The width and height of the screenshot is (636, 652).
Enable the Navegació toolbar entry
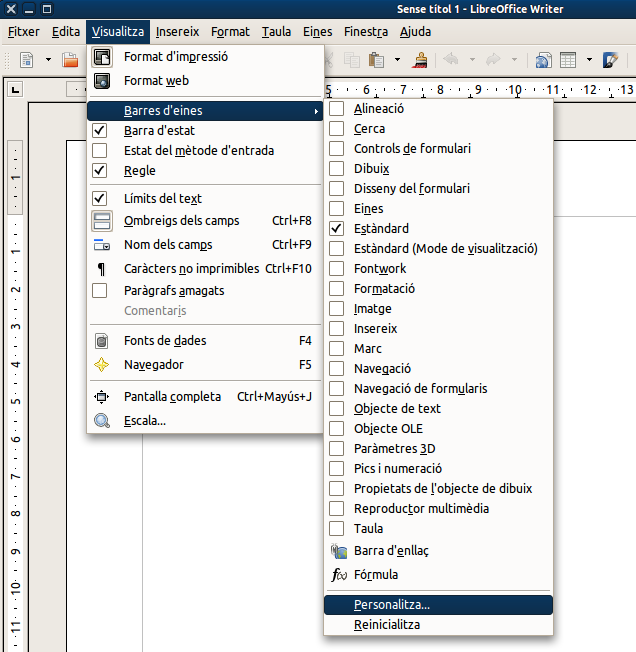438,369
